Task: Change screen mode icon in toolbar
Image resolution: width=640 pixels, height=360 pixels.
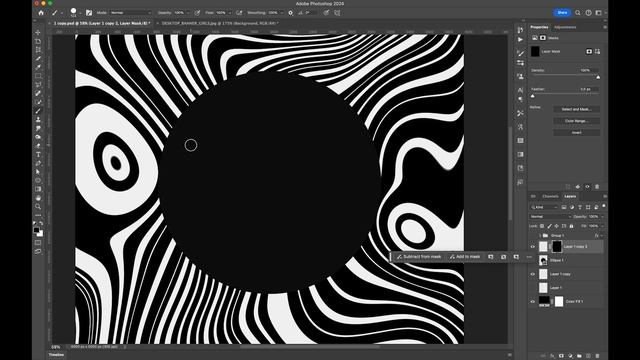Action: coord(38,251)
